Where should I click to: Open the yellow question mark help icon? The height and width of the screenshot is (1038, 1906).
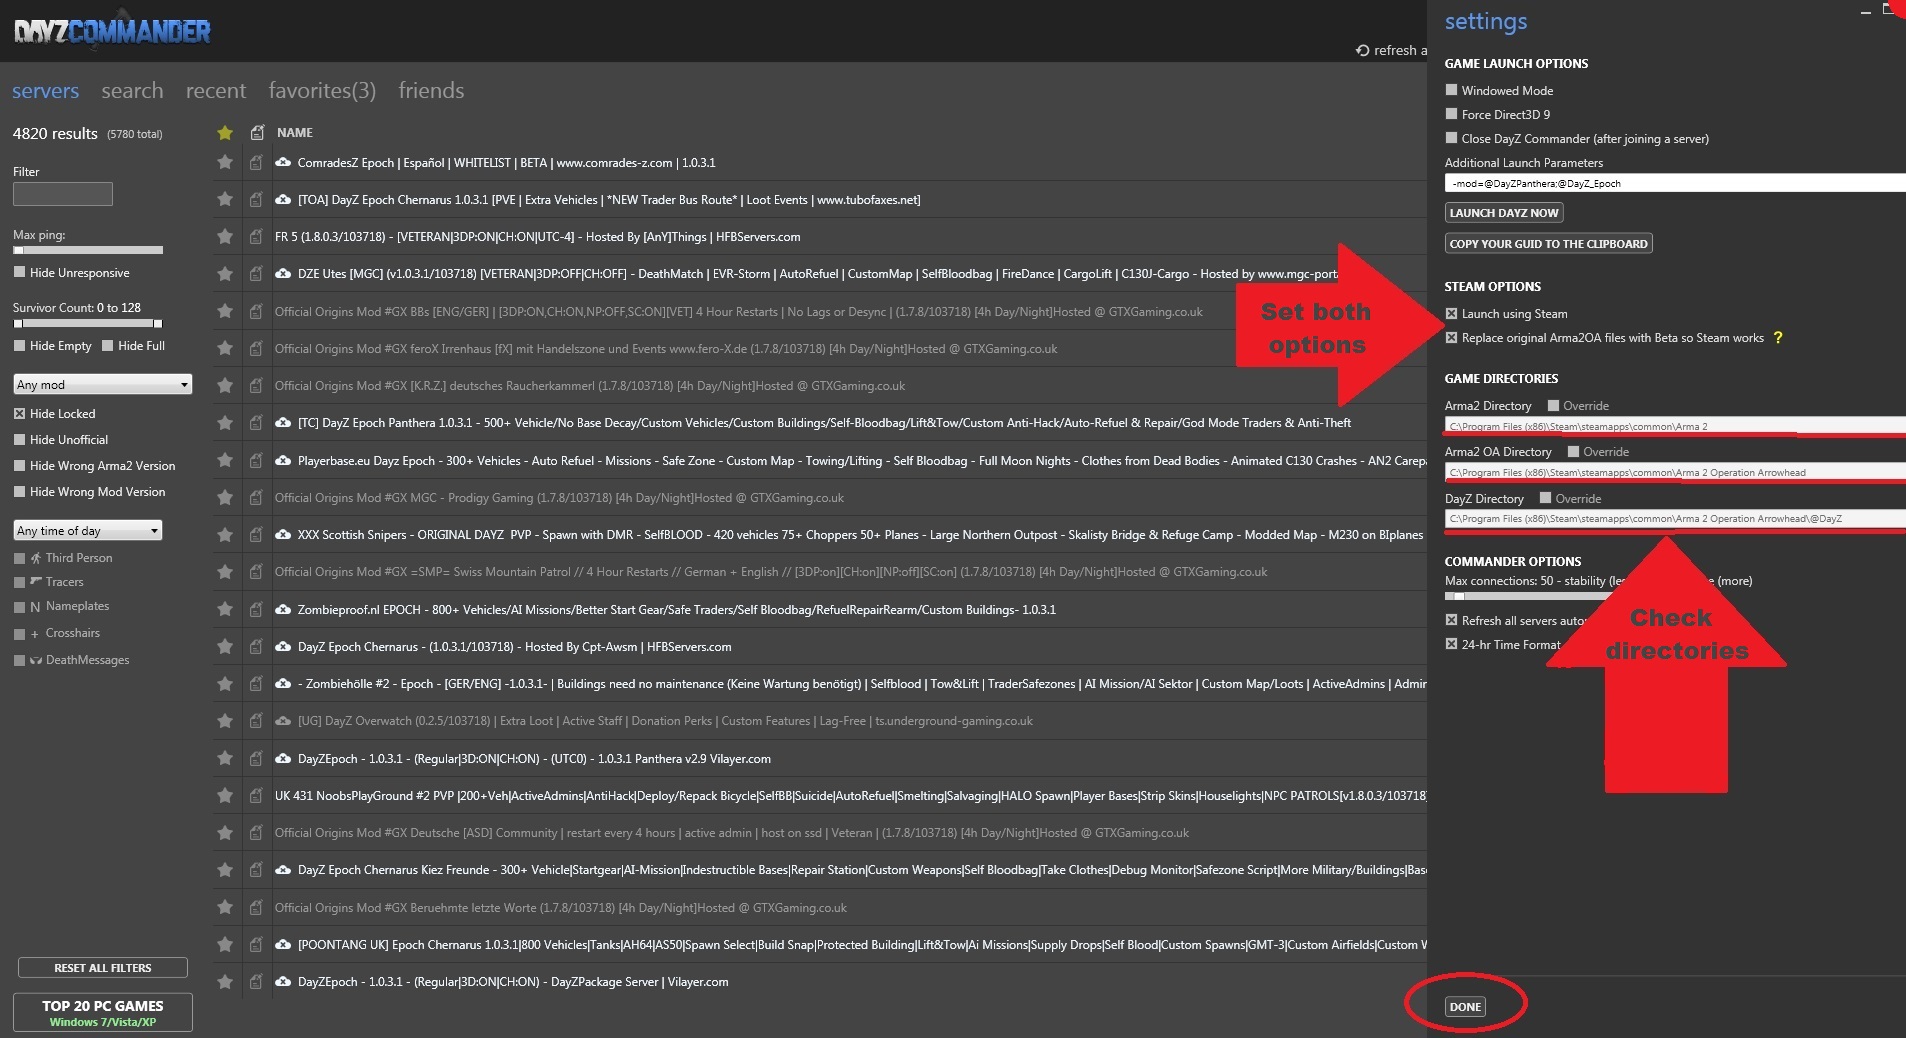pos(1778,337)
